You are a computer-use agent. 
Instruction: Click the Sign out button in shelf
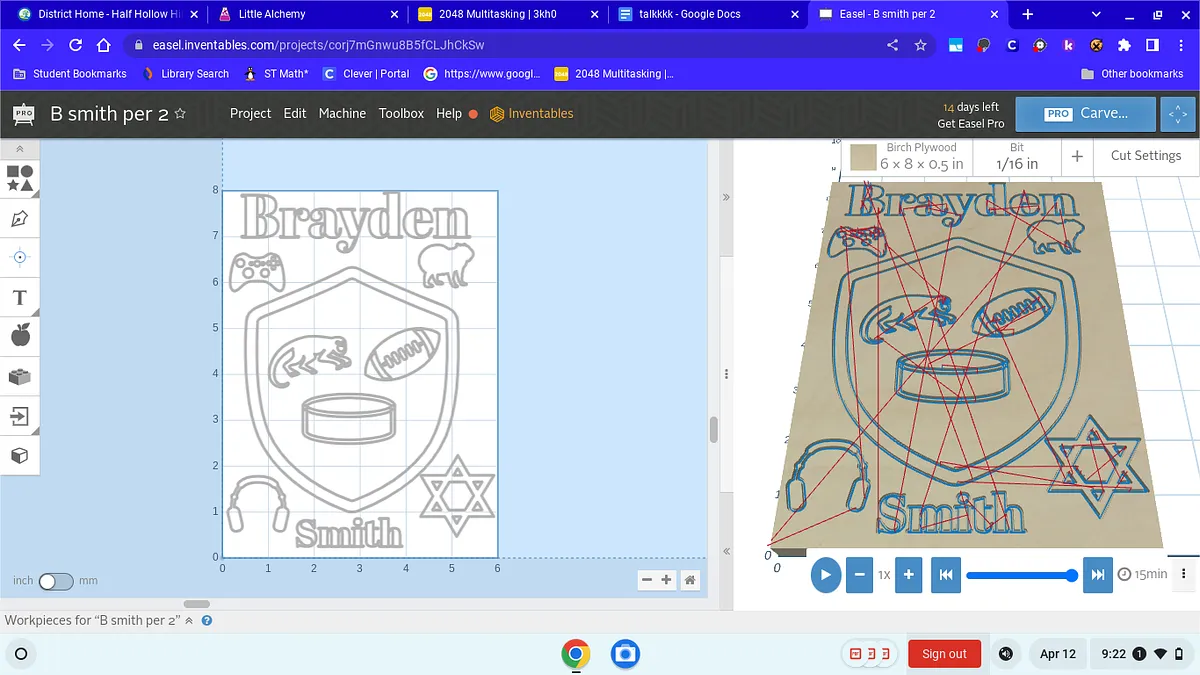coord(944,654)
